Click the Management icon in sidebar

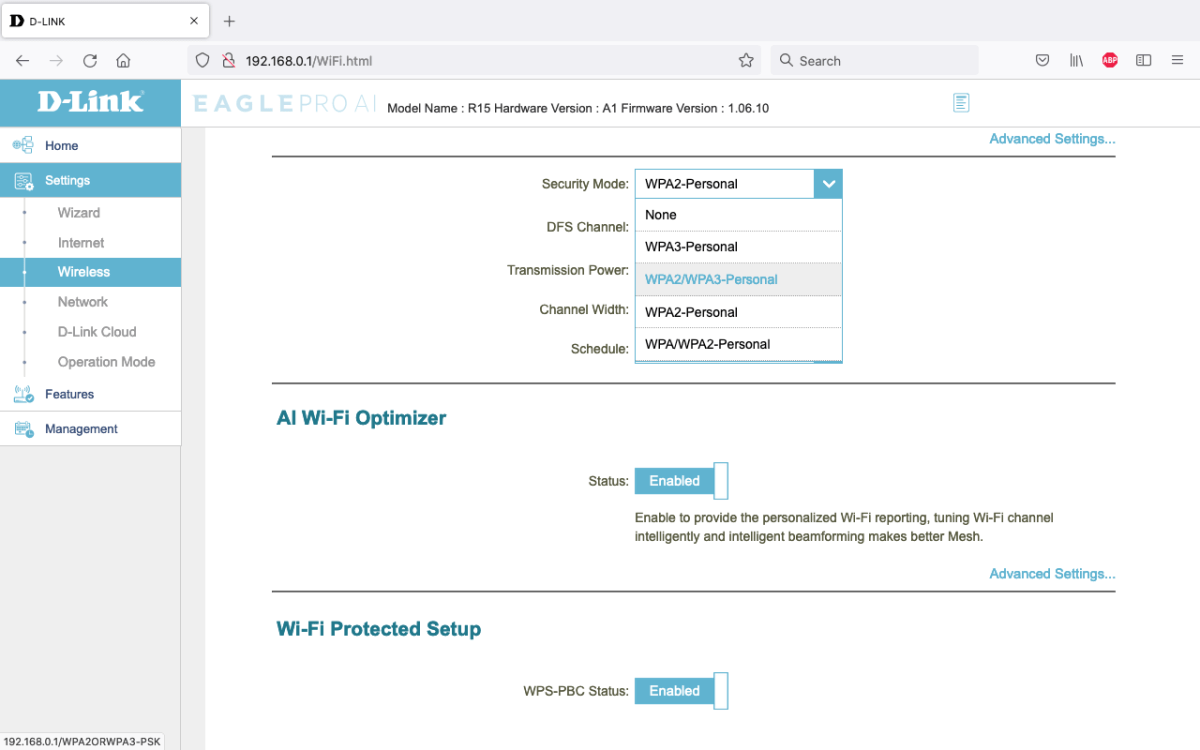(23, 429)
